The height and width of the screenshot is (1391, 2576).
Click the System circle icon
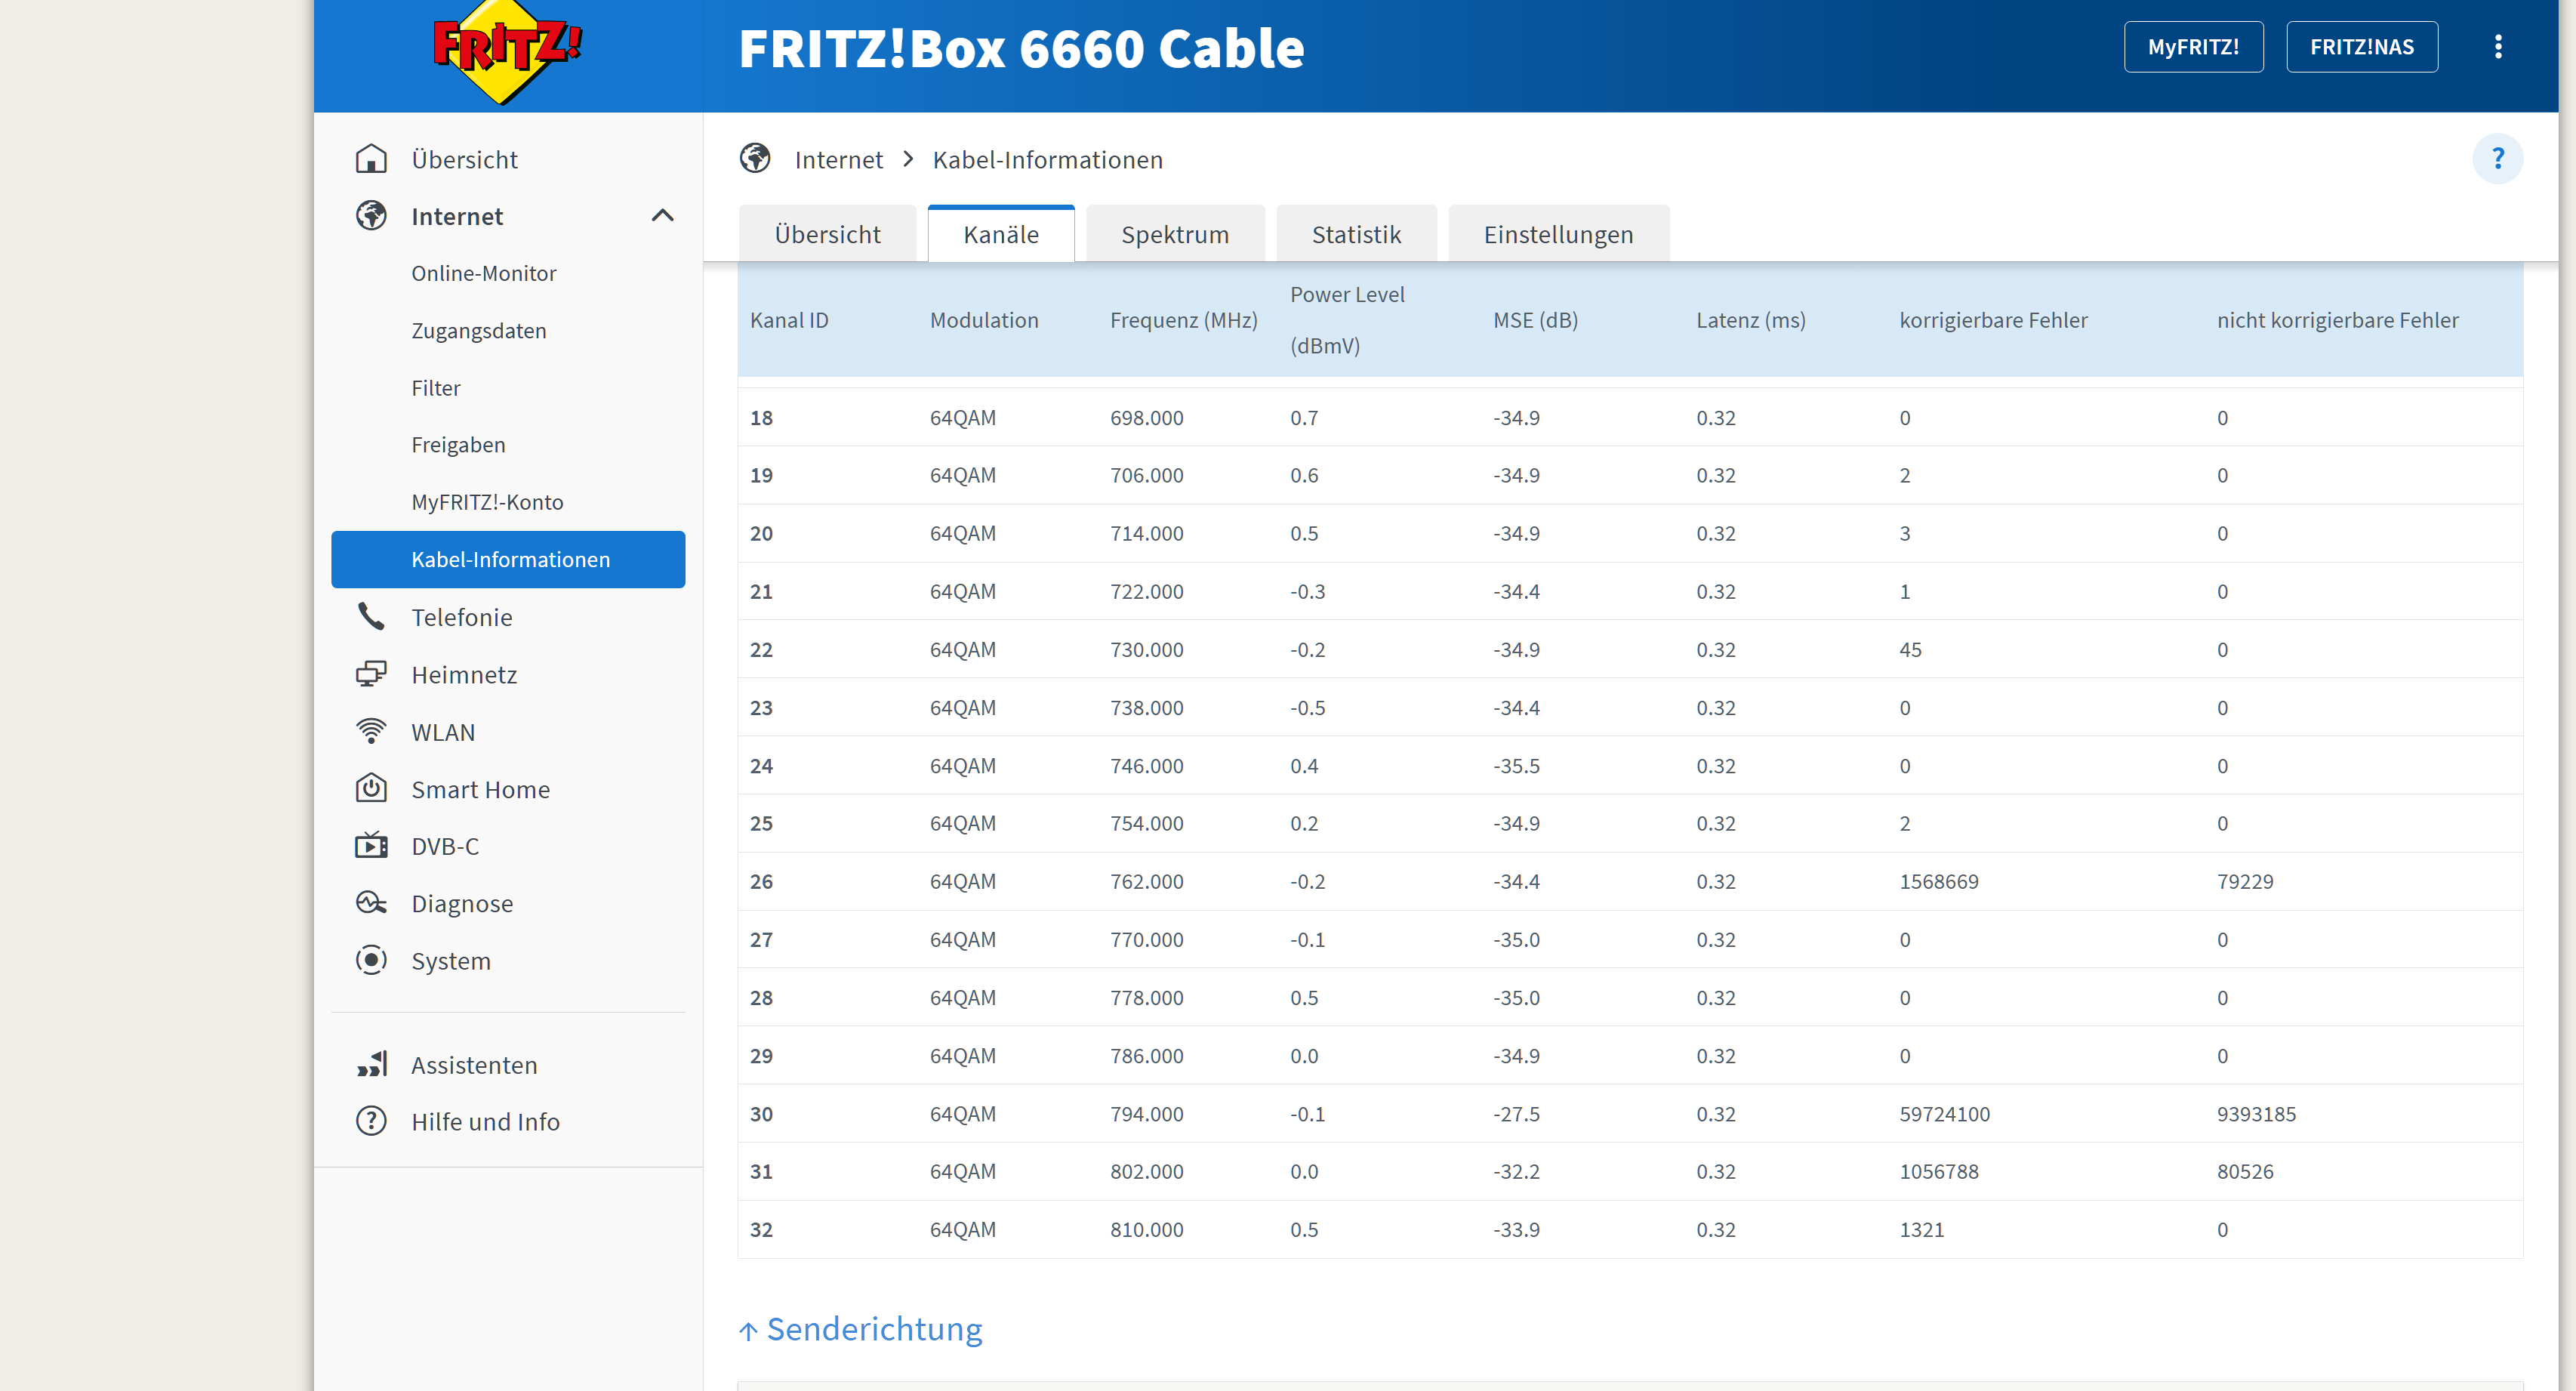pos(371,960)
